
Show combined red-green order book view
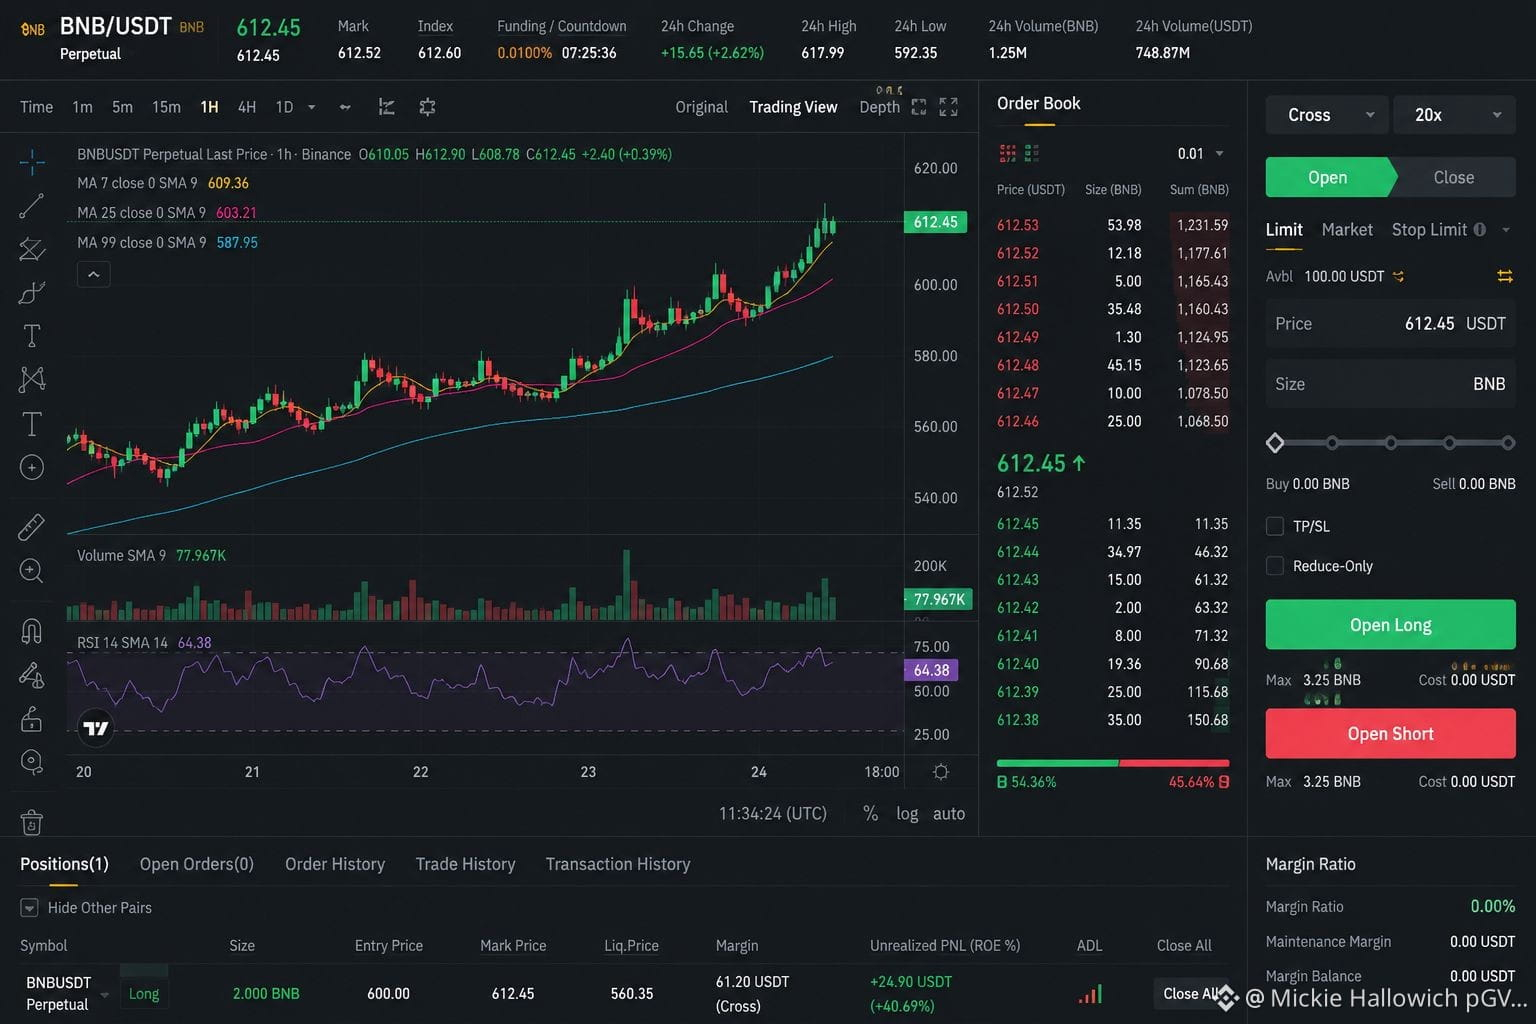[1007, 153]
